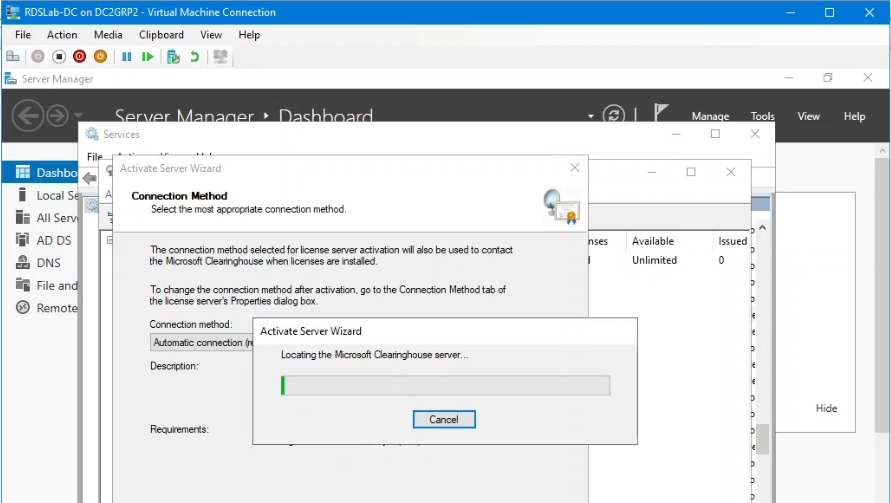Click the activation progress bar
This screenshot has width=891, height=503.
445,385
